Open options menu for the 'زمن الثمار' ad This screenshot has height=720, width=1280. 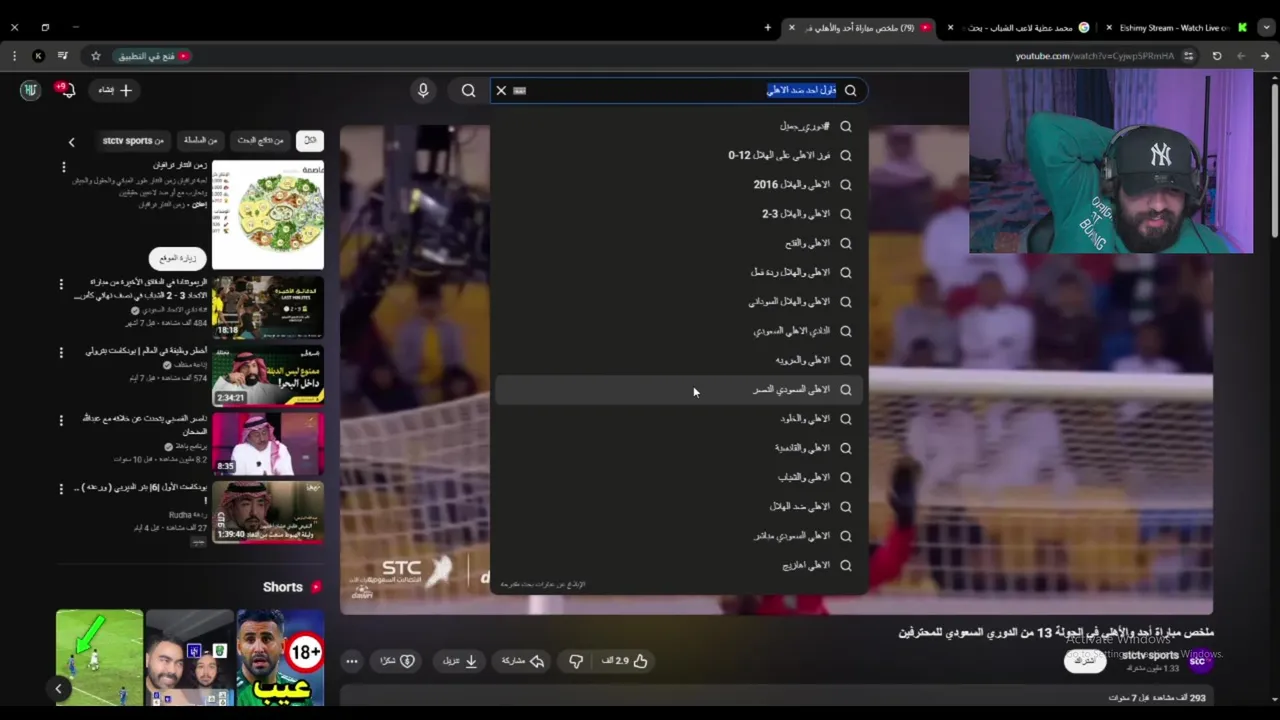[x=63, y=167]
